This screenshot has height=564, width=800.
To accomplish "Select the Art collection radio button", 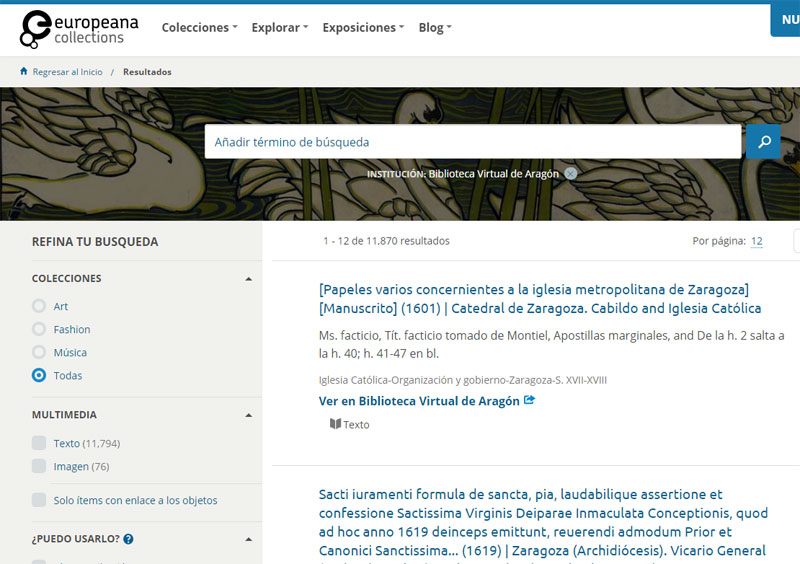I will point(39,306).
